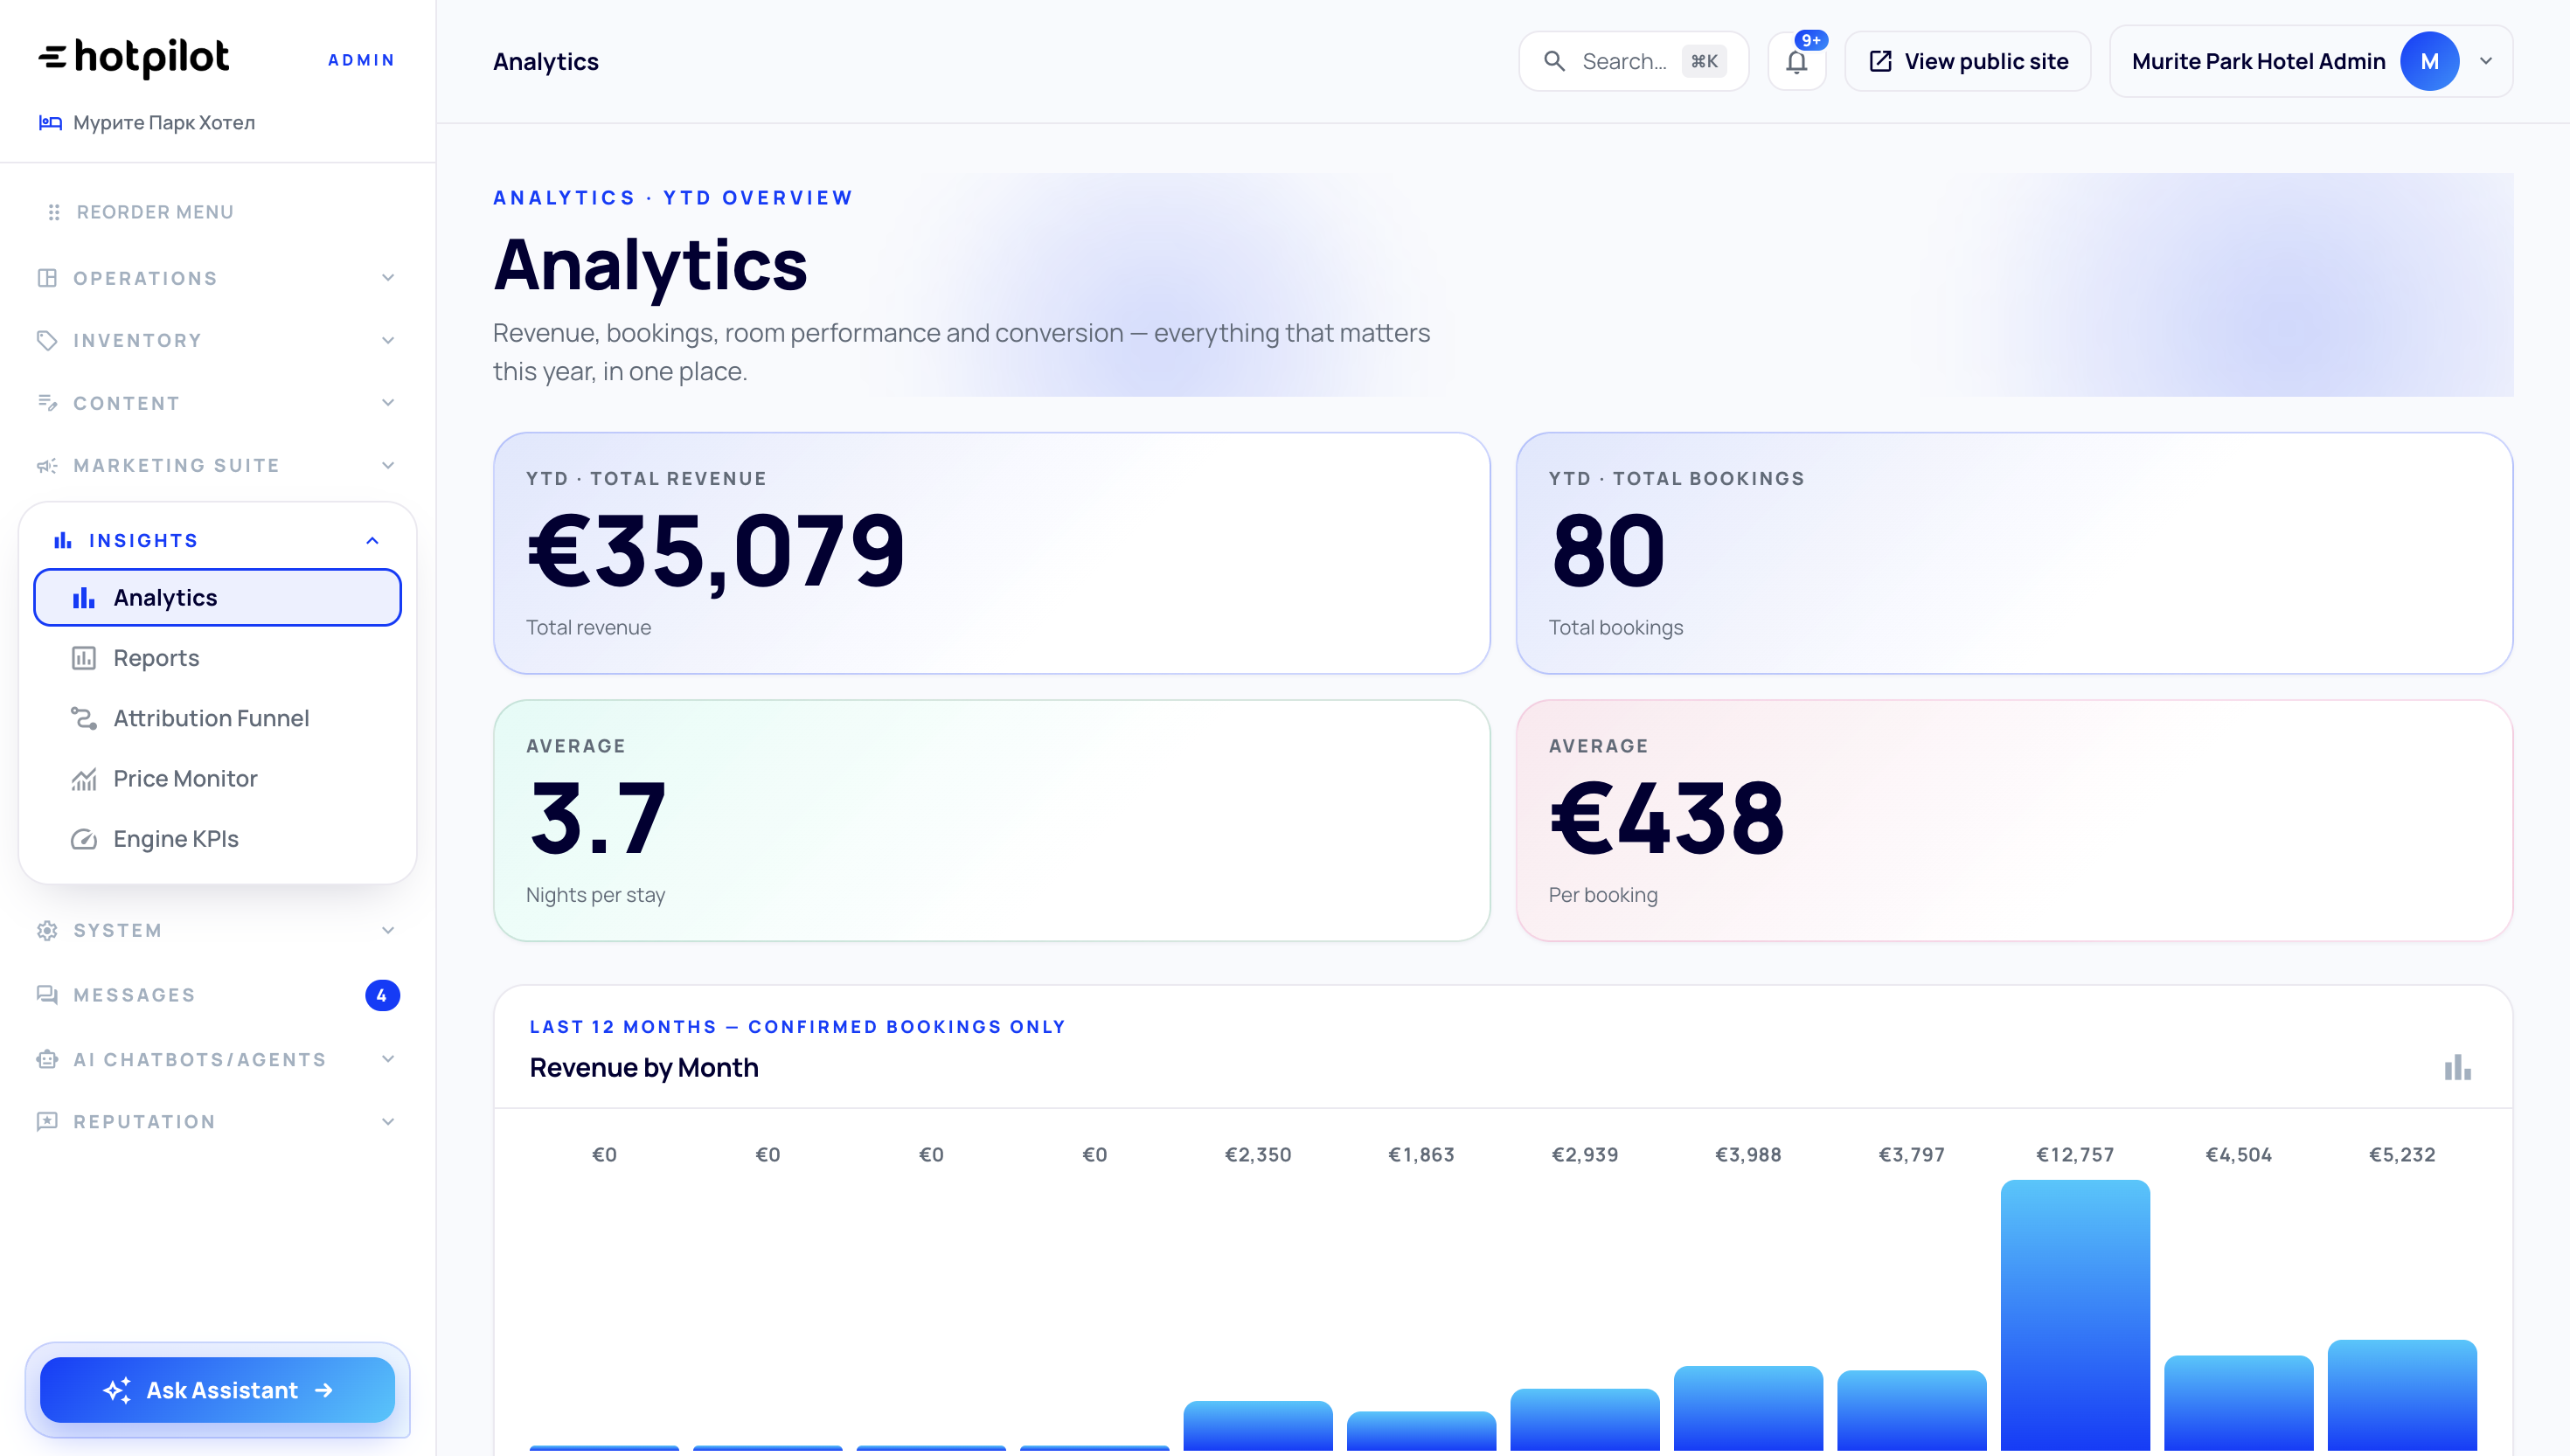Expand the Operations chevron
The height and width of the screenshot is (1456, 2570).
tap(388, 278)
